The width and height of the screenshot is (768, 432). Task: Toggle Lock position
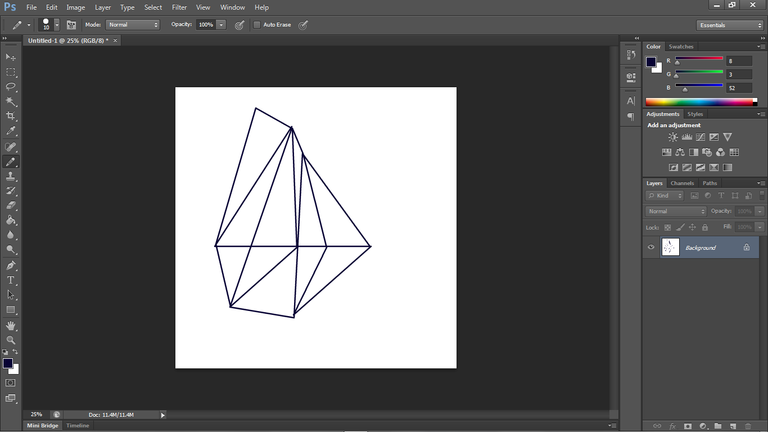(x=693, y=227)
